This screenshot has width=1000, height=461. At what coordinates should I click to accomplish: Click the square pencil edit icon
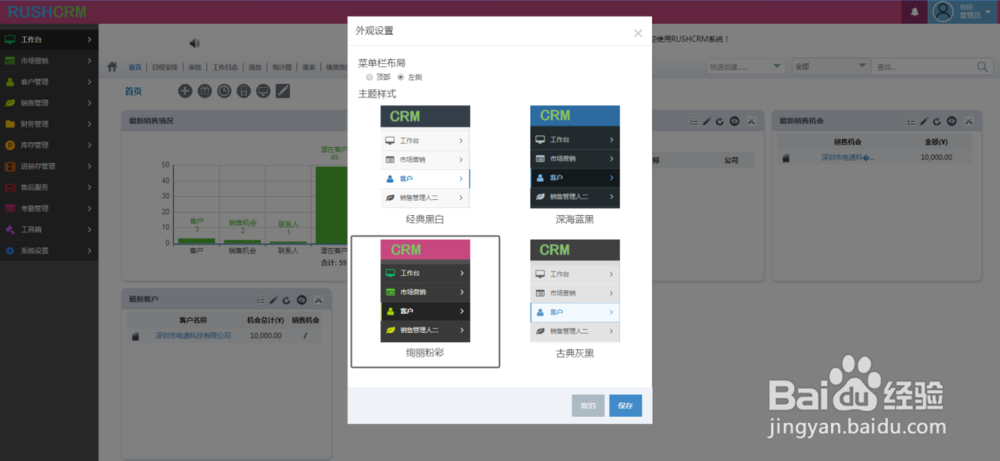coord(283,91)
